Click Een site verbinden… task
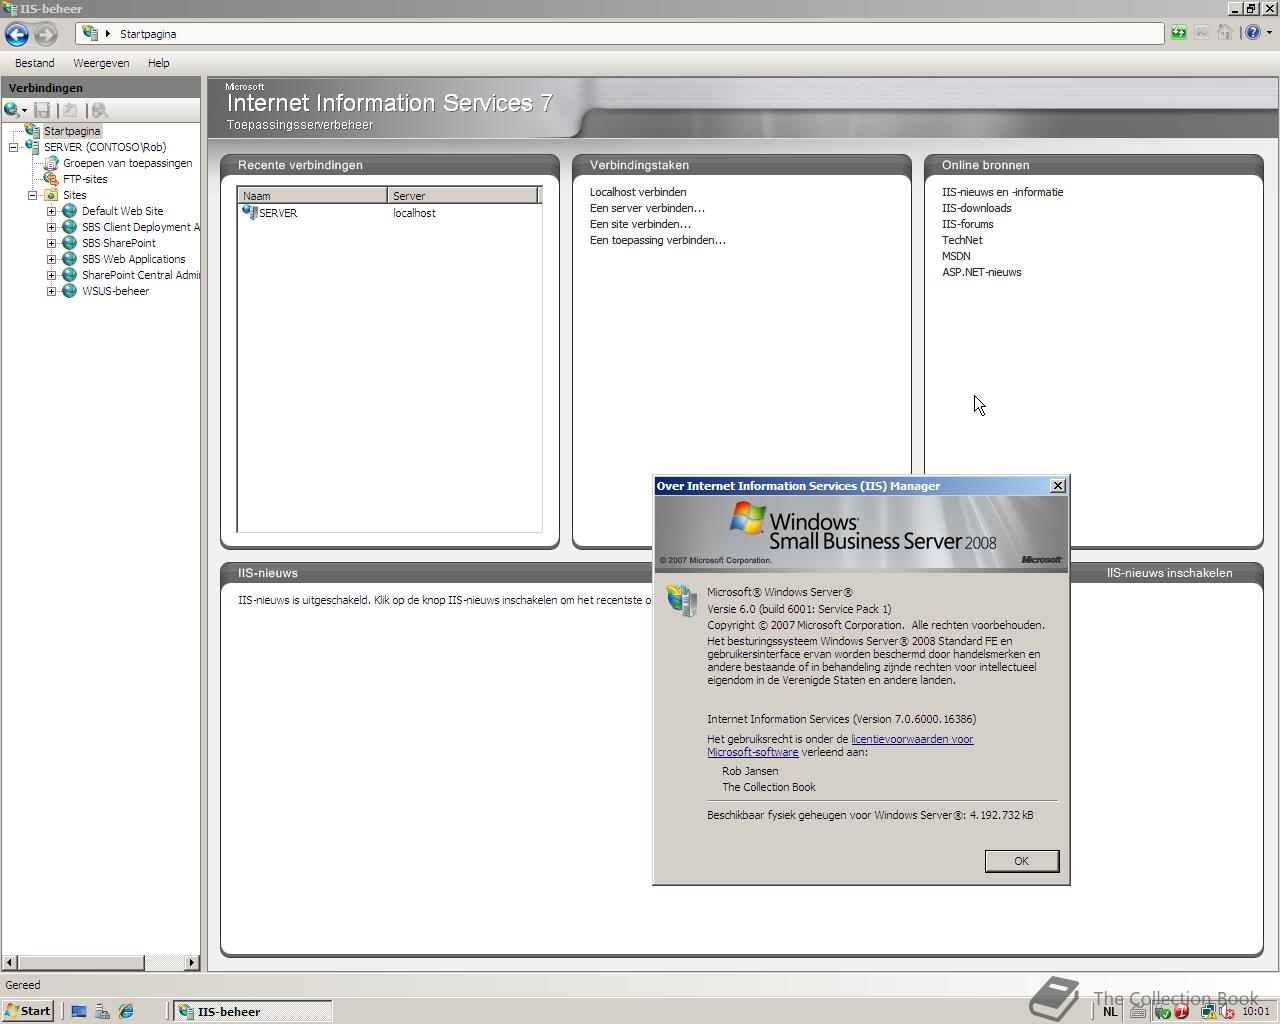Viewport: 1280px width, 1024px height. (640, 224)
